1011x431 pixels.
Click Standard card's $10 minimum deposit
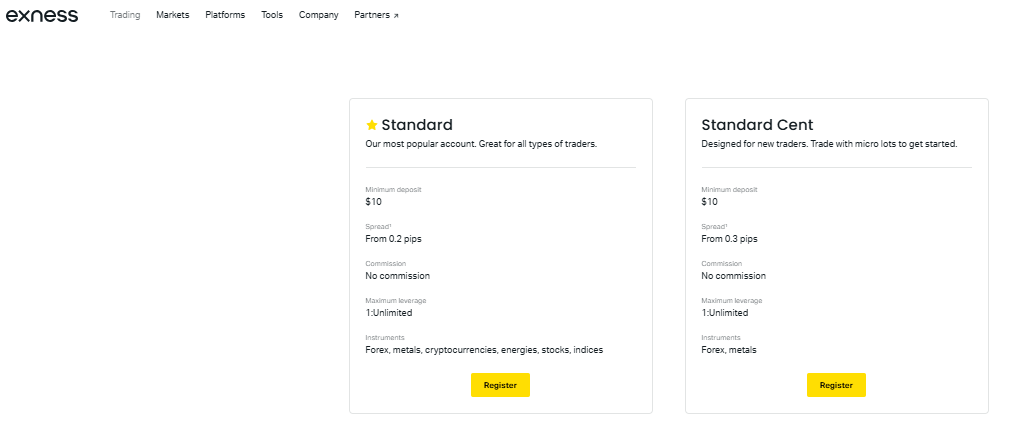pos(374,201)
